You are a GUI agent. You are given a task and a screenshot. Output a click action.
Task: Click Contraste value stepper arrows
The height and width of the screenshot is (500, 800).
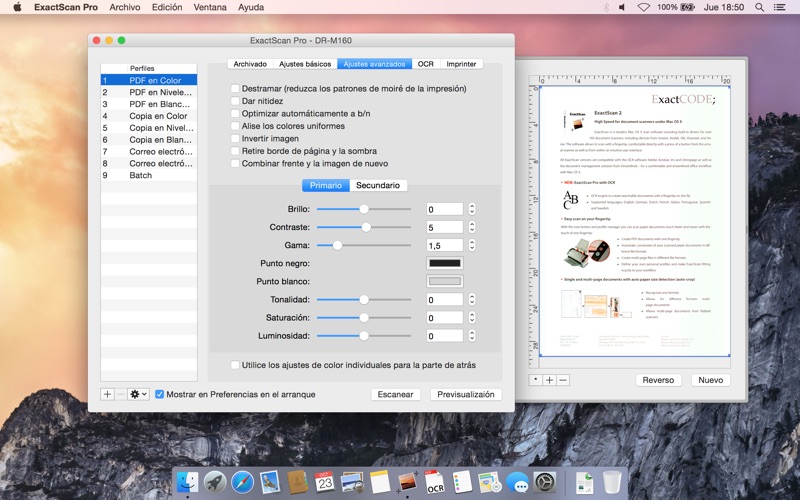coord(472,227)
